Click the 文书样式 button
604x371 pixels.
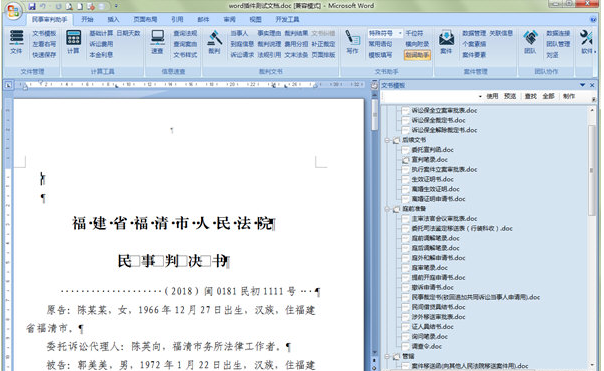185,55
